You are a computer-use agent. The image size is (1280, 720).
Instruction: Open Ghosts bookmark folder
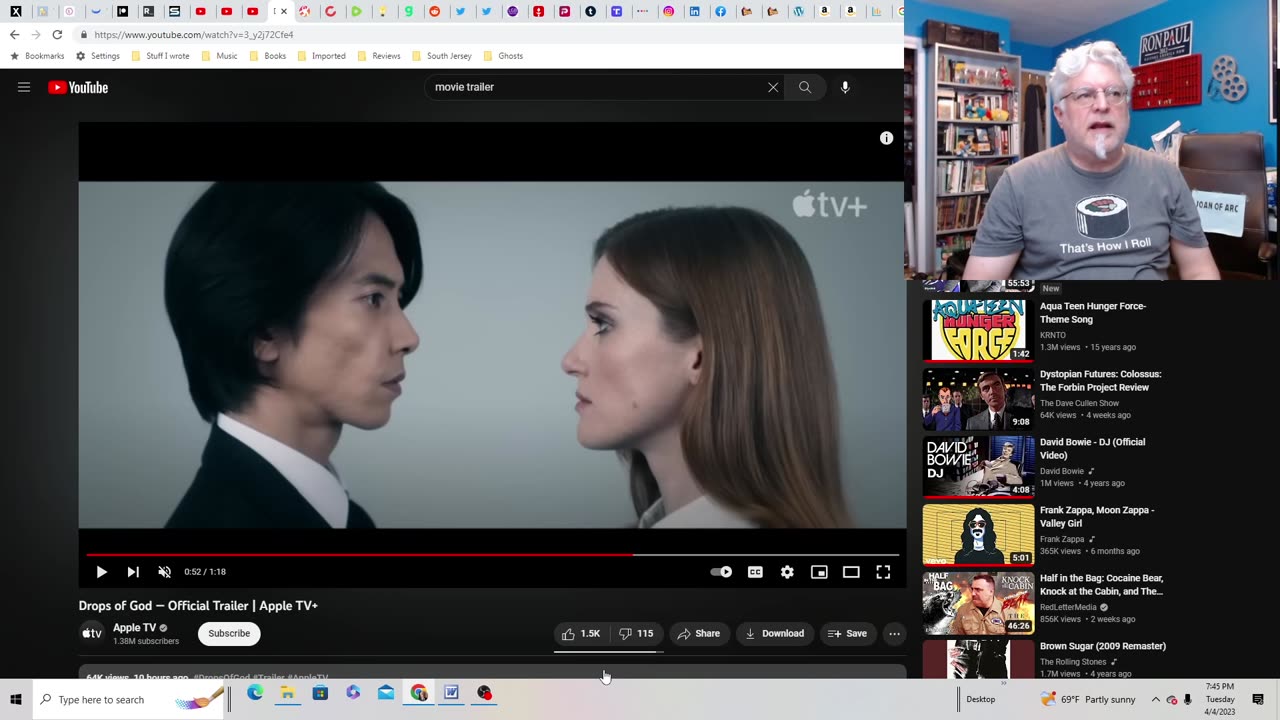pyautogui.click(x=503, y=56)
